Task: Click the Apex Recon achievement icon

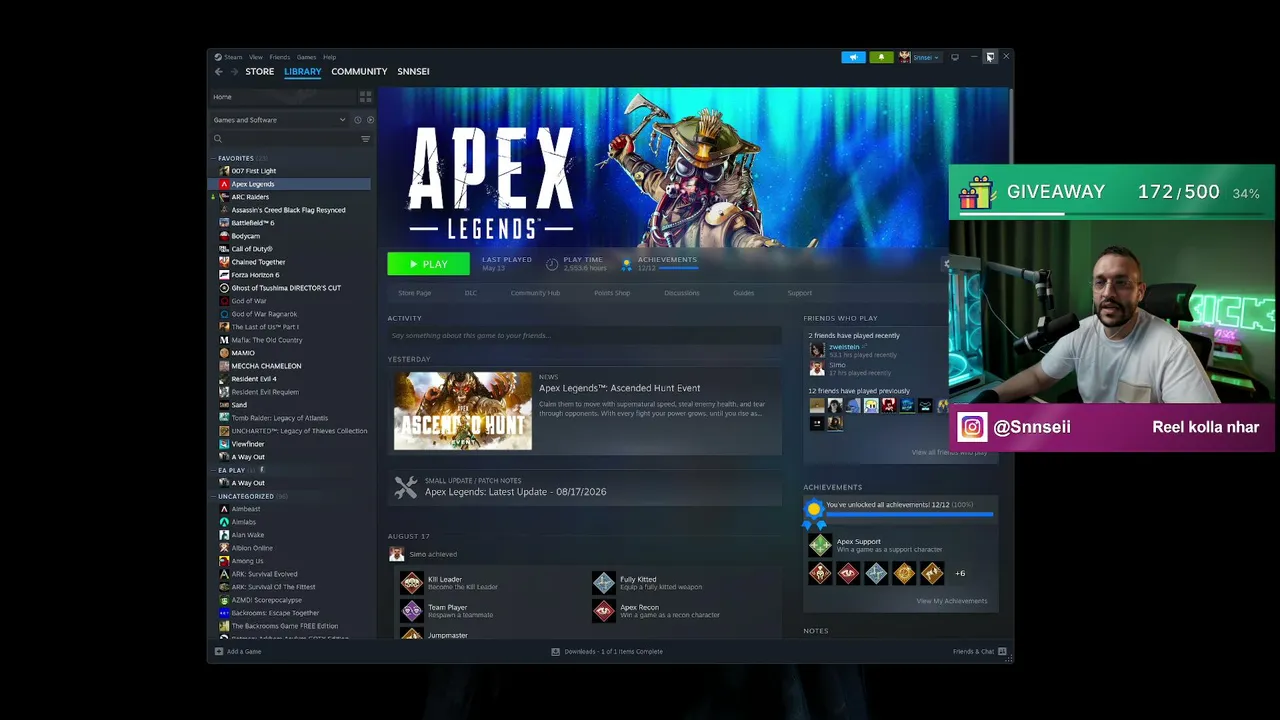Action: point(604,610)
